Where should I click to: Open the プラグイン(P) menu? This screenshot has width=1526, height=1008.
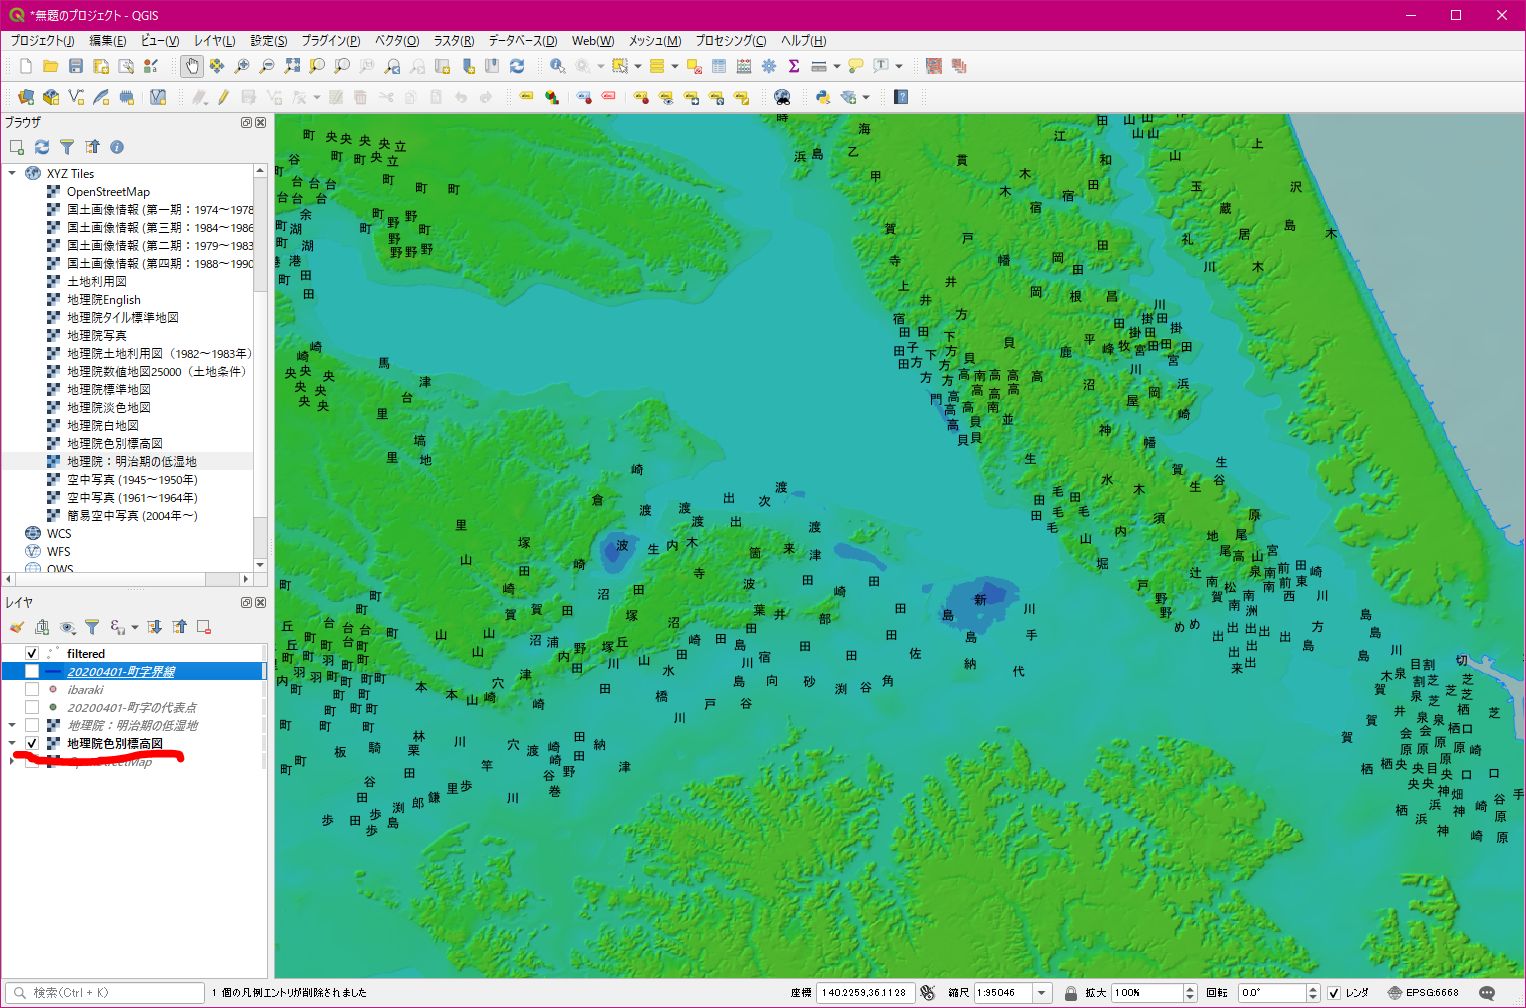[x=330, y=41]
